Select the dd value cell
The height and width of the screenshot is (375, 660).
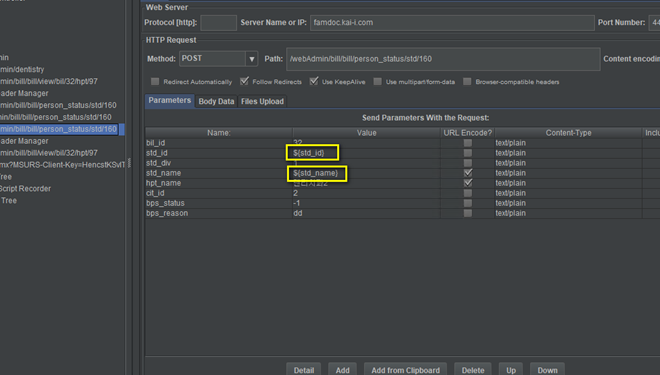[367, 213]
